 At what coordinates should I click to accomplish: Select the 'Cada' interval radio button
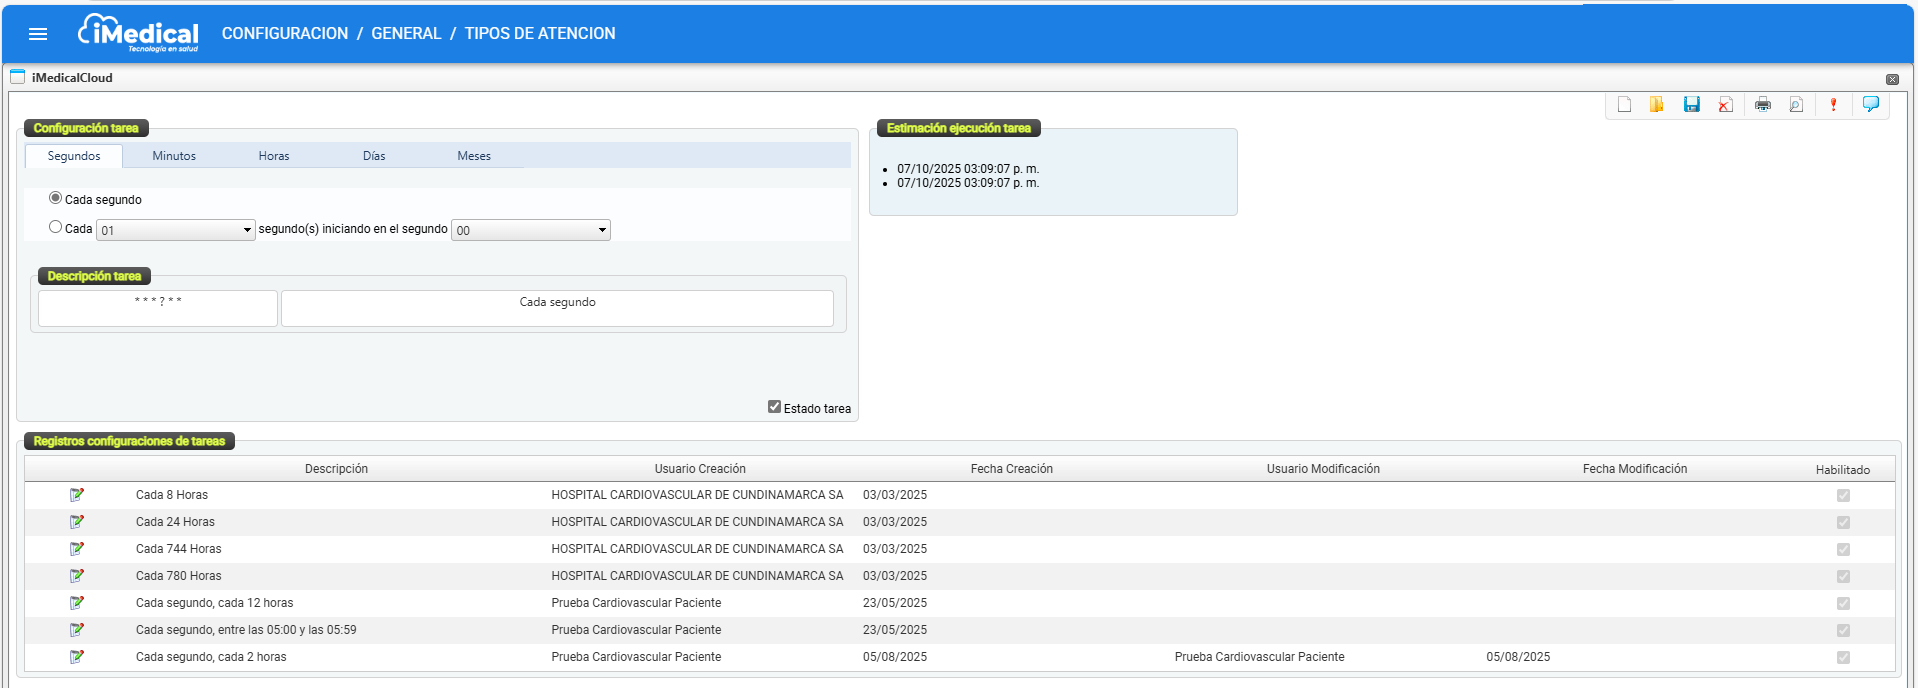coord(56,227)
